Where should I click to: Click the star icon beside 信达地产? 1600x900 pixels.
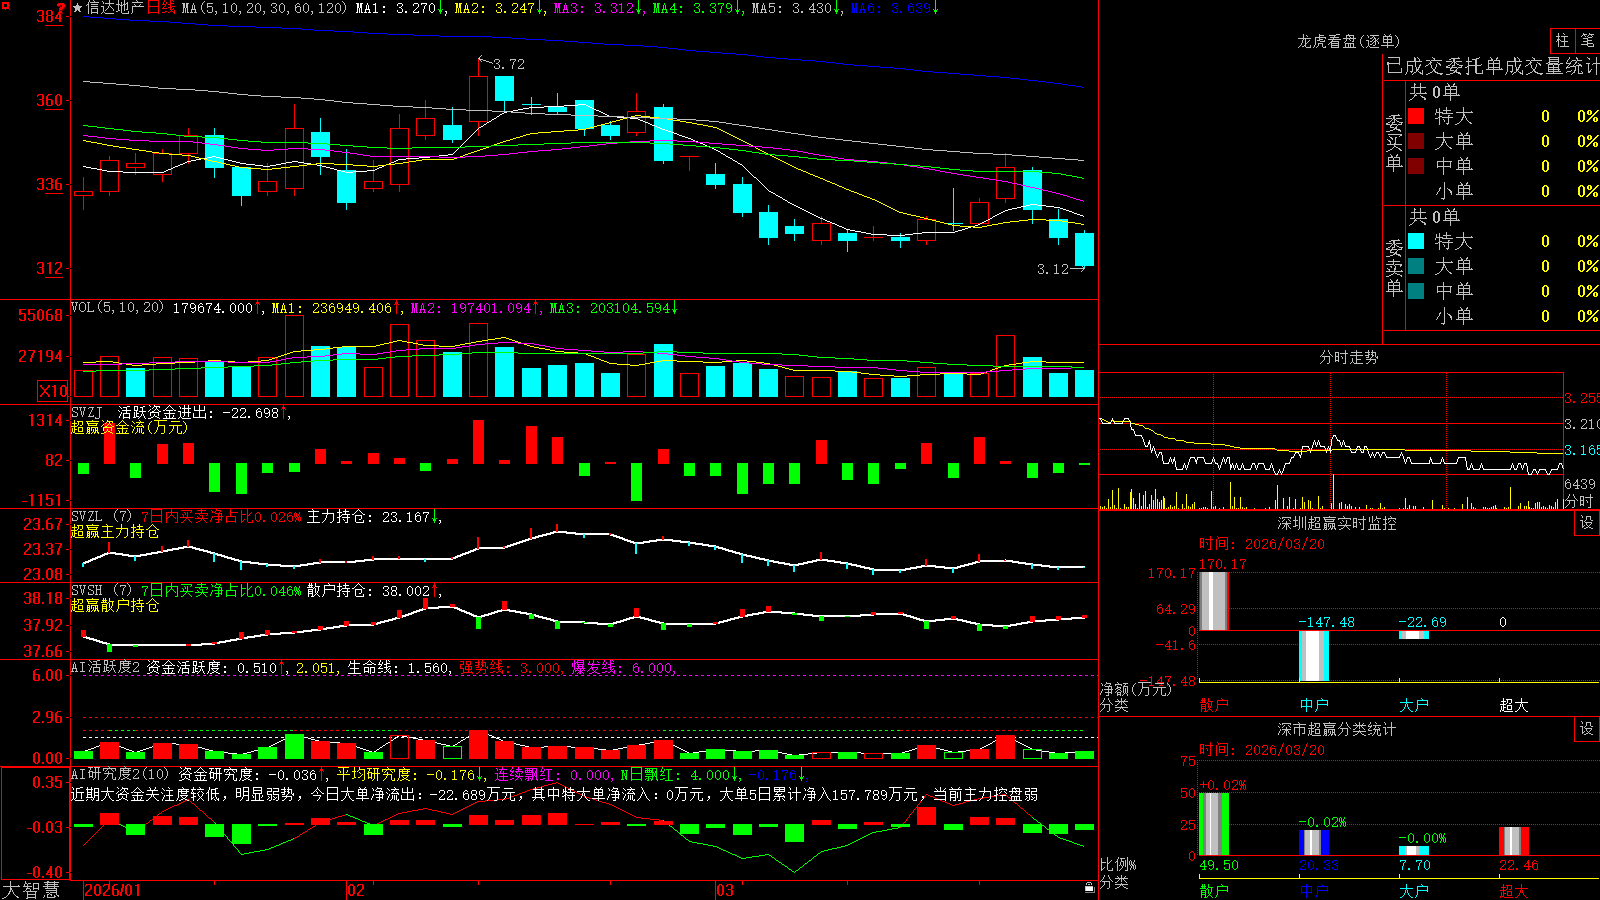pyautogui.click(x=77, y=8)
